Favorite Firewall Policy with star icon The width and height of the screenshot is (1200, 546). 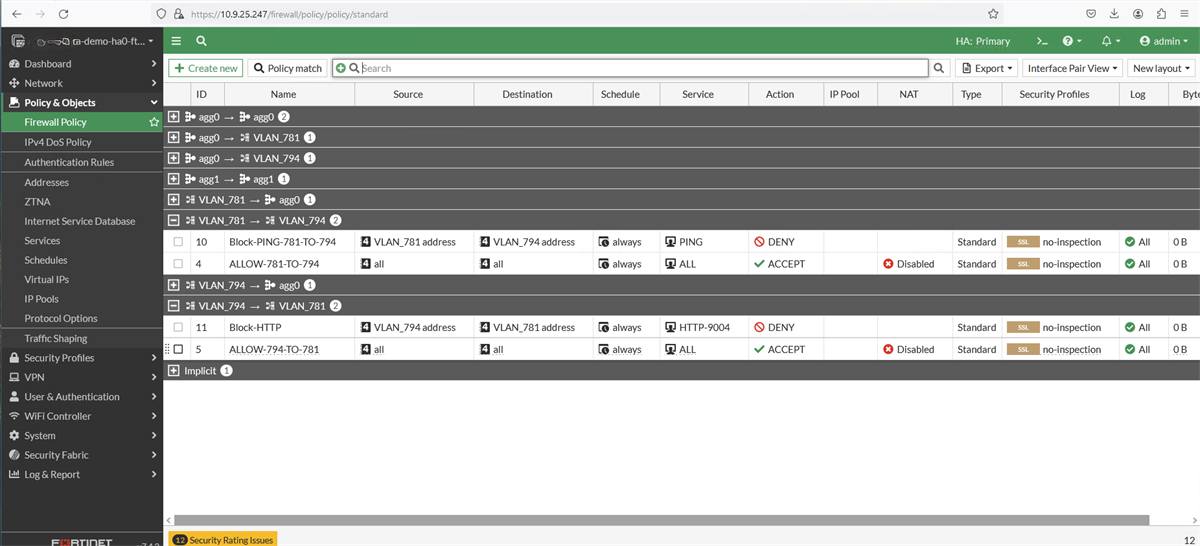tap(154, 122)
